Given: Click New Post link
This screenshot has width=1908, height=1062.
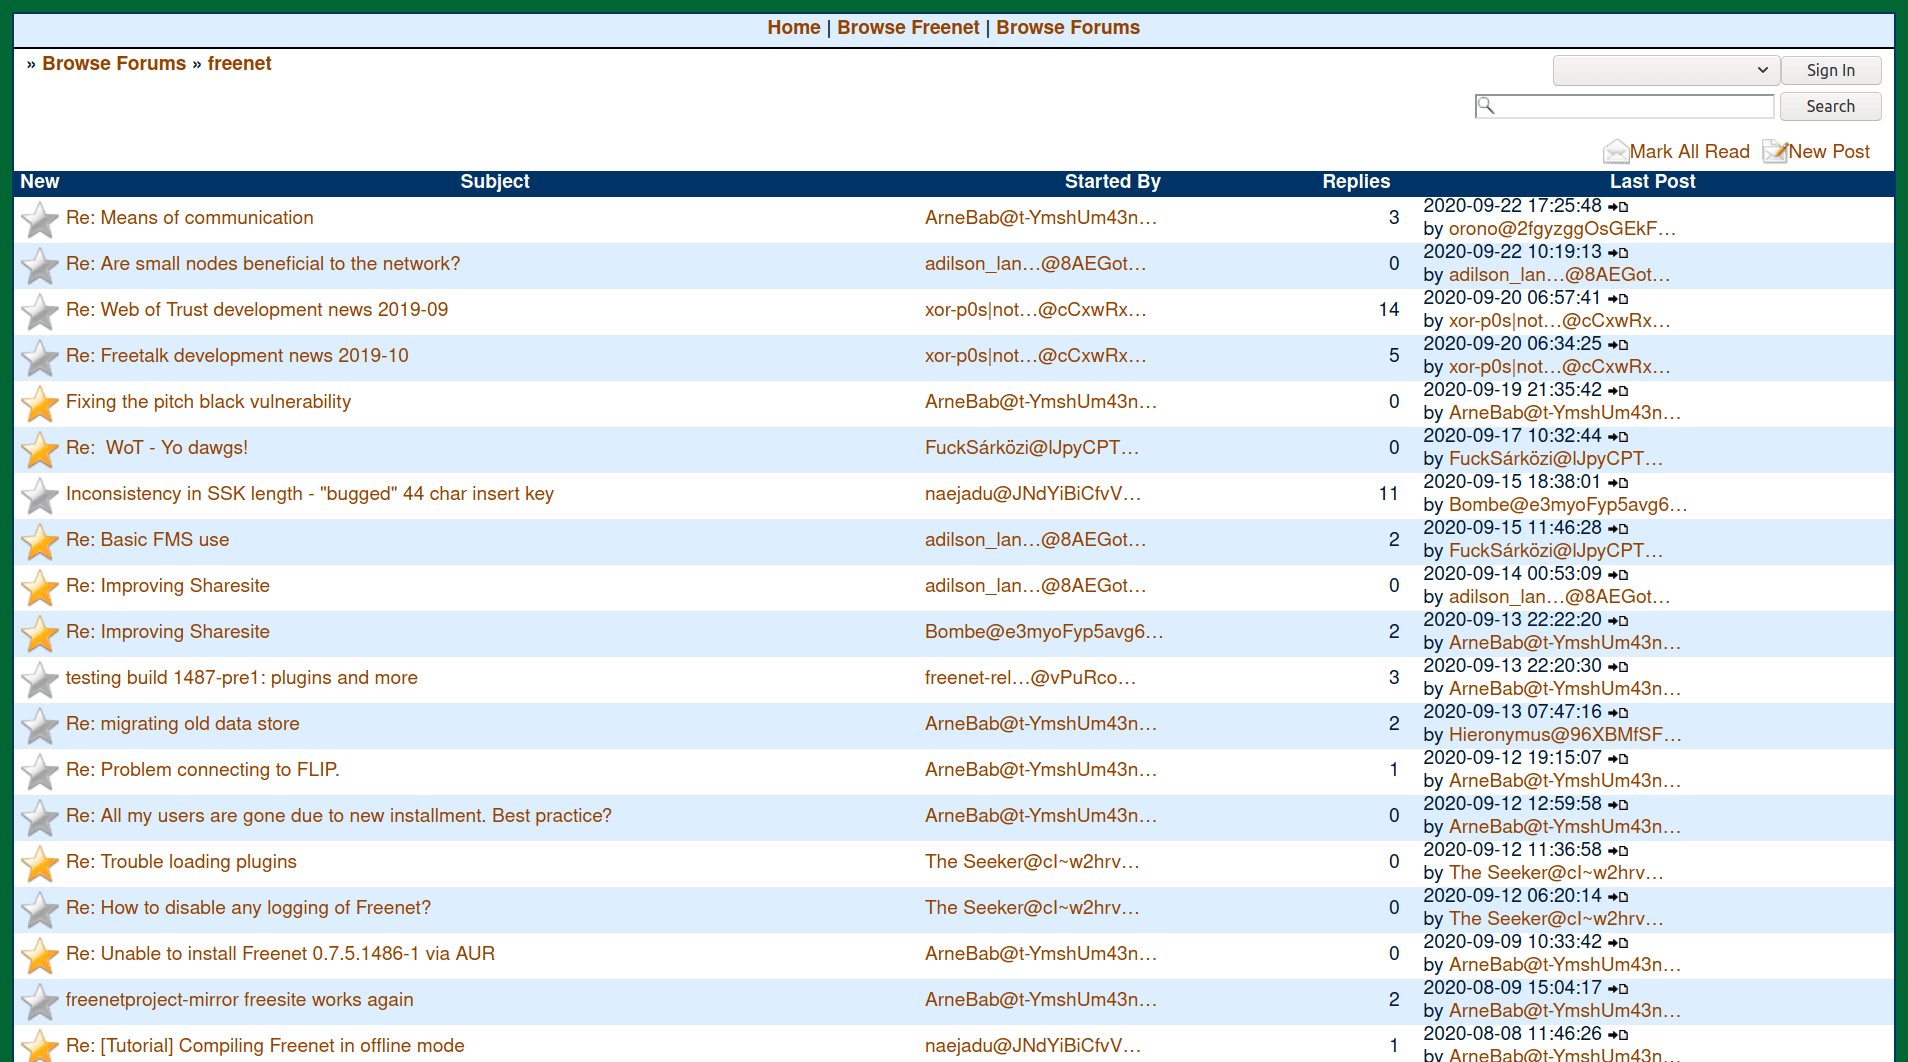Looking at the screenshot, I should (1829, 152).
